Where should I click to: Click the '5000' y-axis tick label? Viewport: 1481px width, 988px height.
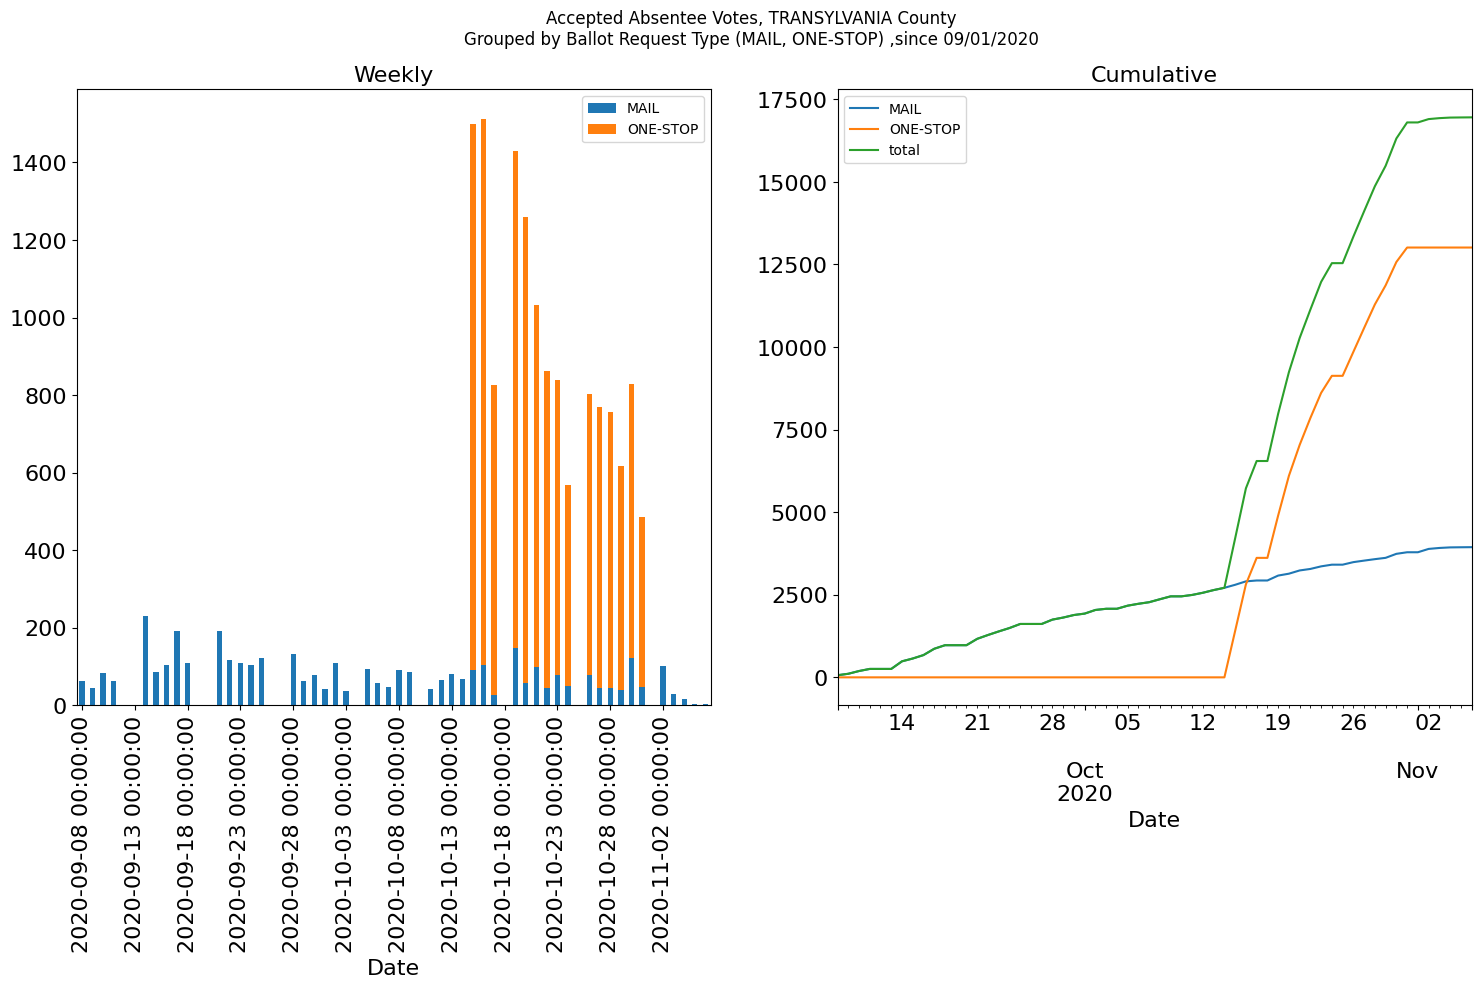pos(800,513)
